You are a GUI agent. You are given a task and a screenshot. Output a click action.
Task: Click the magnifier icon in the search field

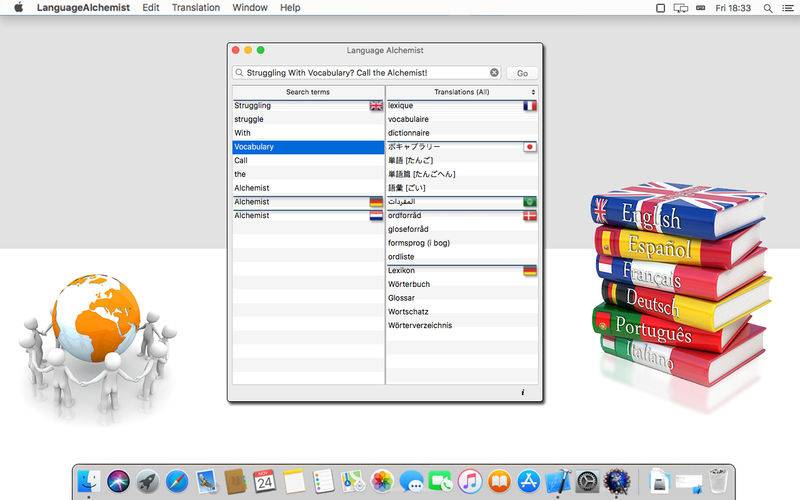click(239, 73)
